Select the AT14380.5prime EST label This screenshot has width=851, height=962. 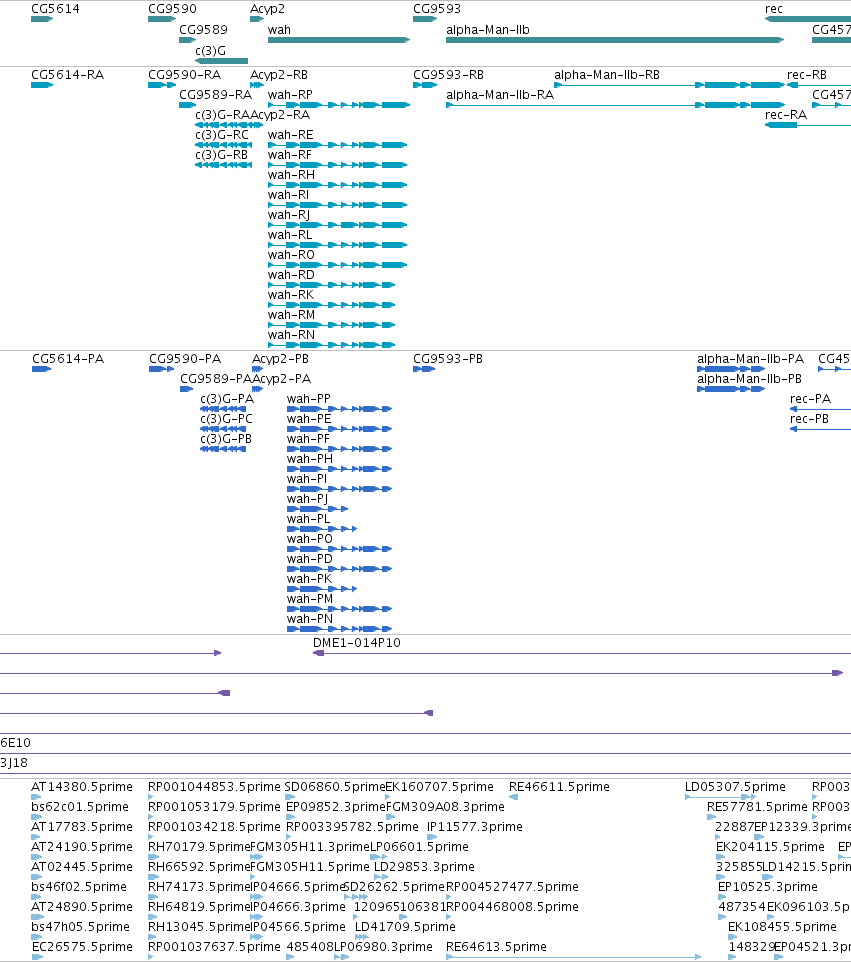tap(82, 787)
